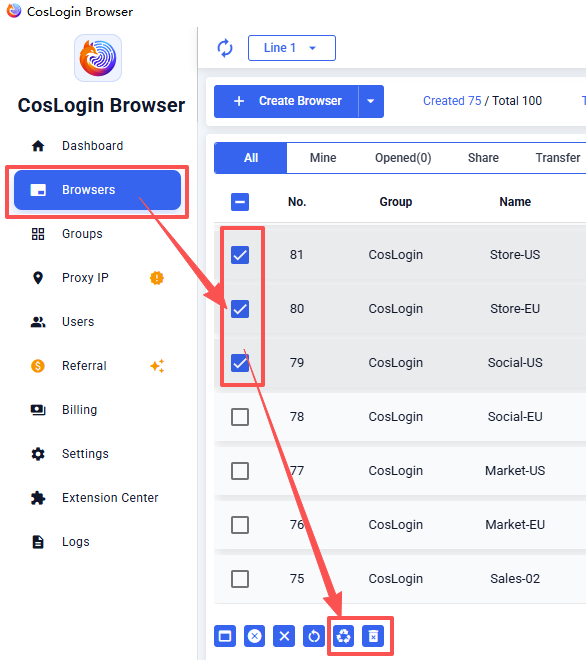Screen dimensions: 586x660
Task: Open the Line 1 dropdown
Action: (x=292, y=48)
